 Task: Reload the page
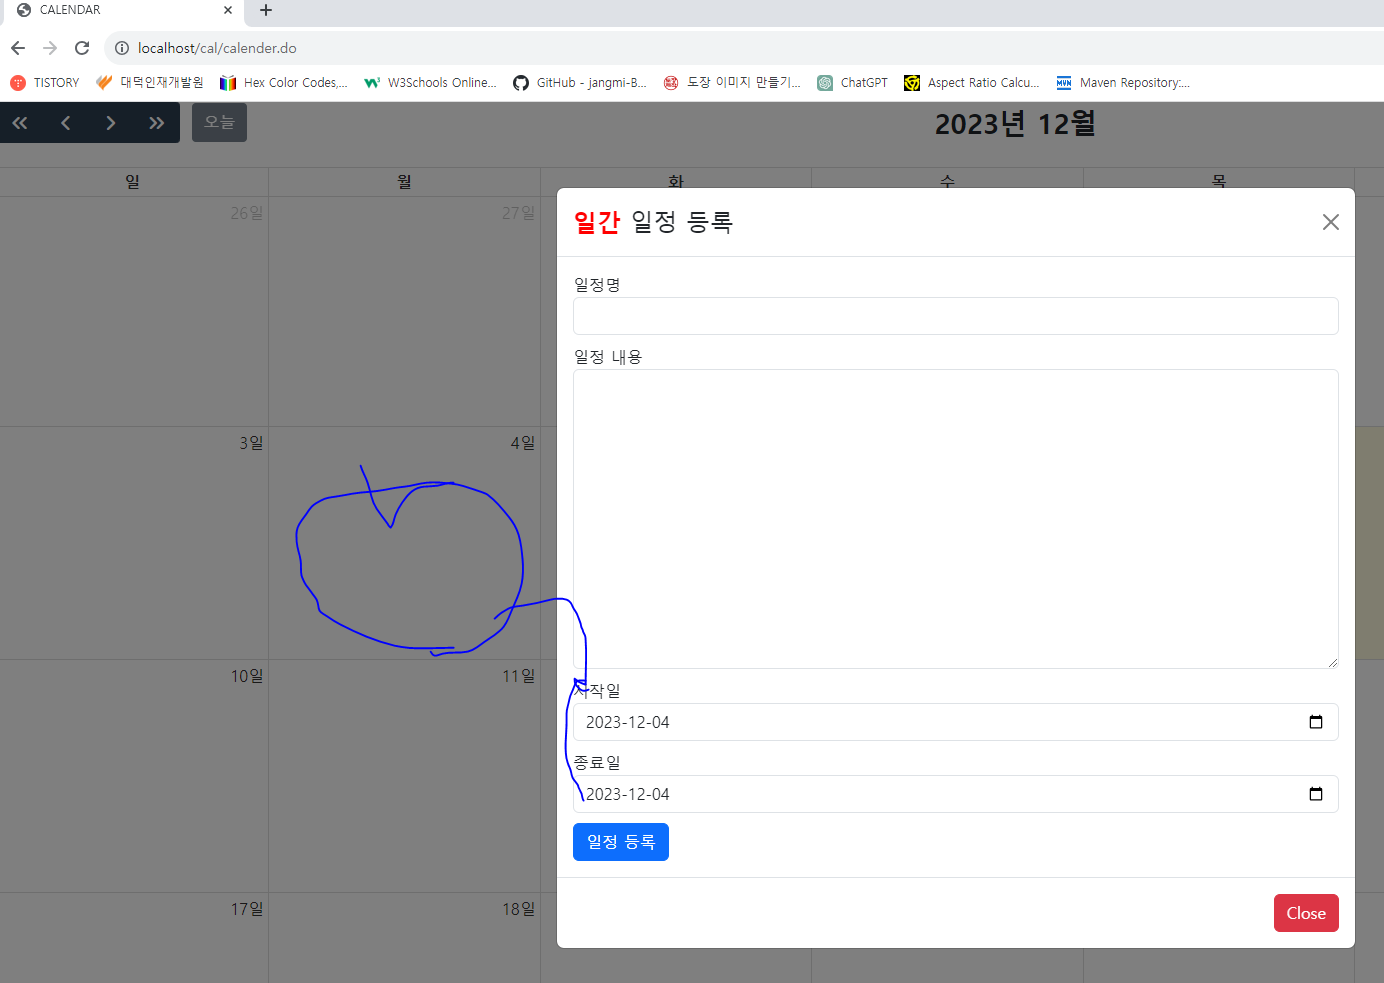[82, 48]
